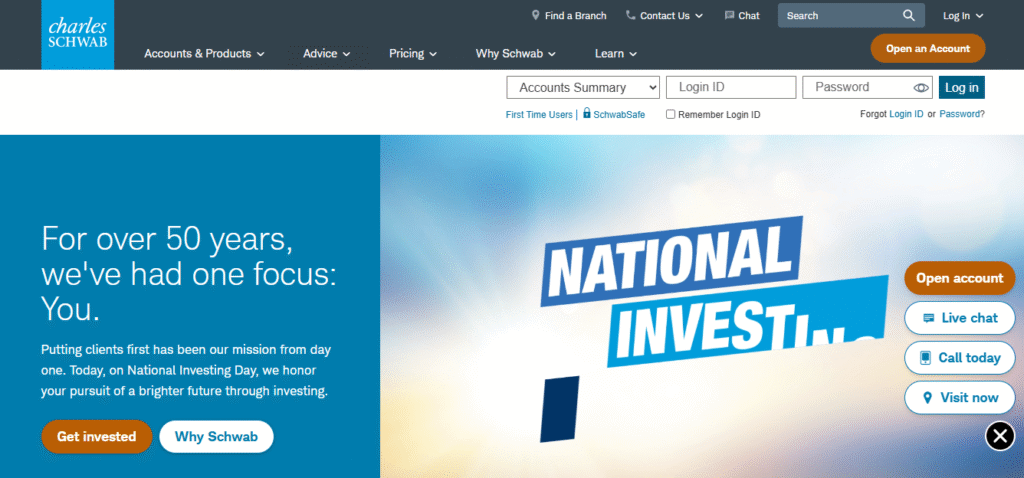Expand the Advice menu

pos(327,54)
